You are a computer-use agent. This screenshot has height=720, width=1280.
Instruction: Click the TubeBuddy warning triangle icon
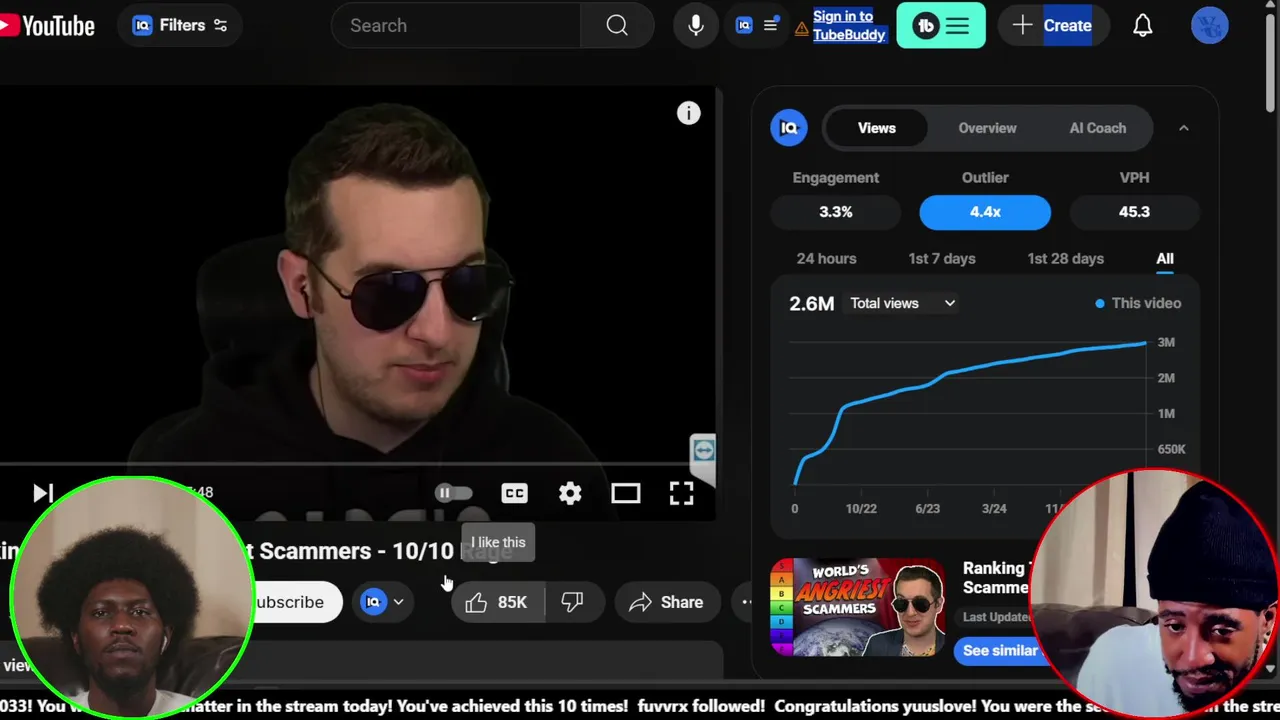802,29
